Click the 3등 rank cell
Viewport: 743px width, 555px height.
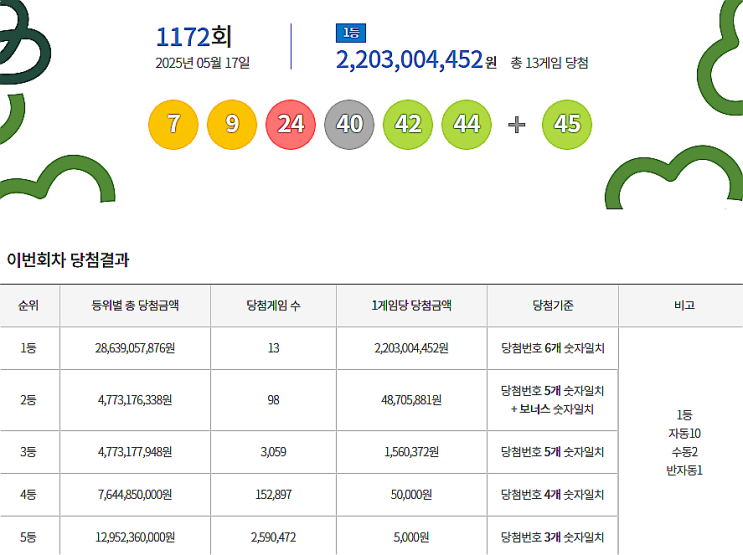pyautogui.click(x=28, y=452)
